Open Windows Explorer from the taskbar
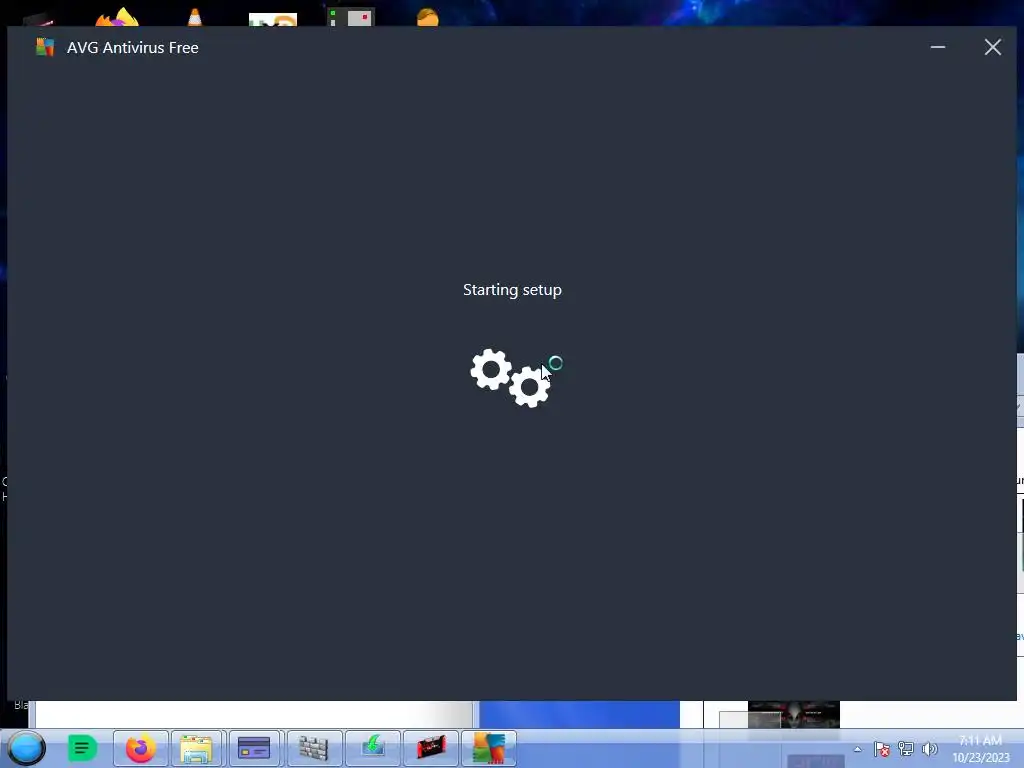This screenshot has height=768, width=1024. click(197, 748)
